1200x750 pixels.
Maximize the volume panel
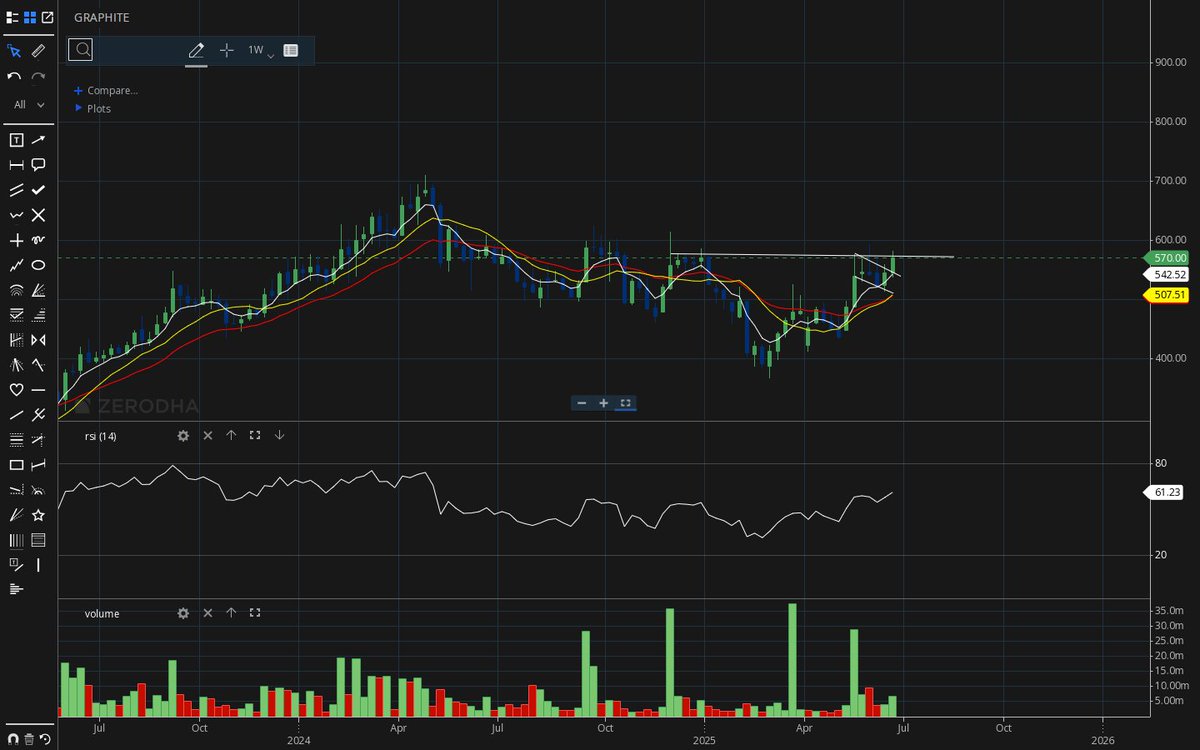tap(255, 613)
